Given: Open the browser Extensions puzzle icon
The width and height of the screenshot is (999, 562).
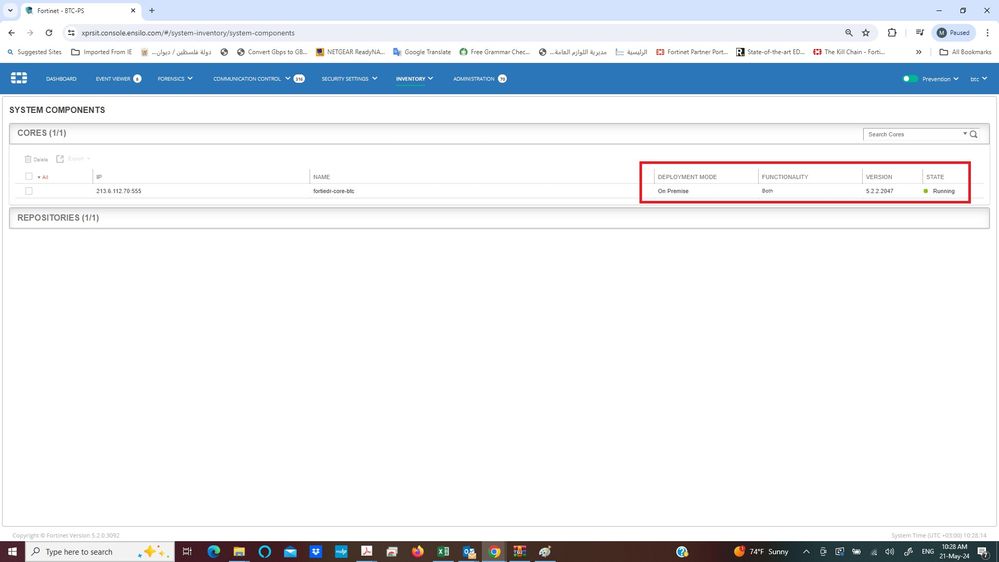Looking at the screenshot, I should [892, 32].
